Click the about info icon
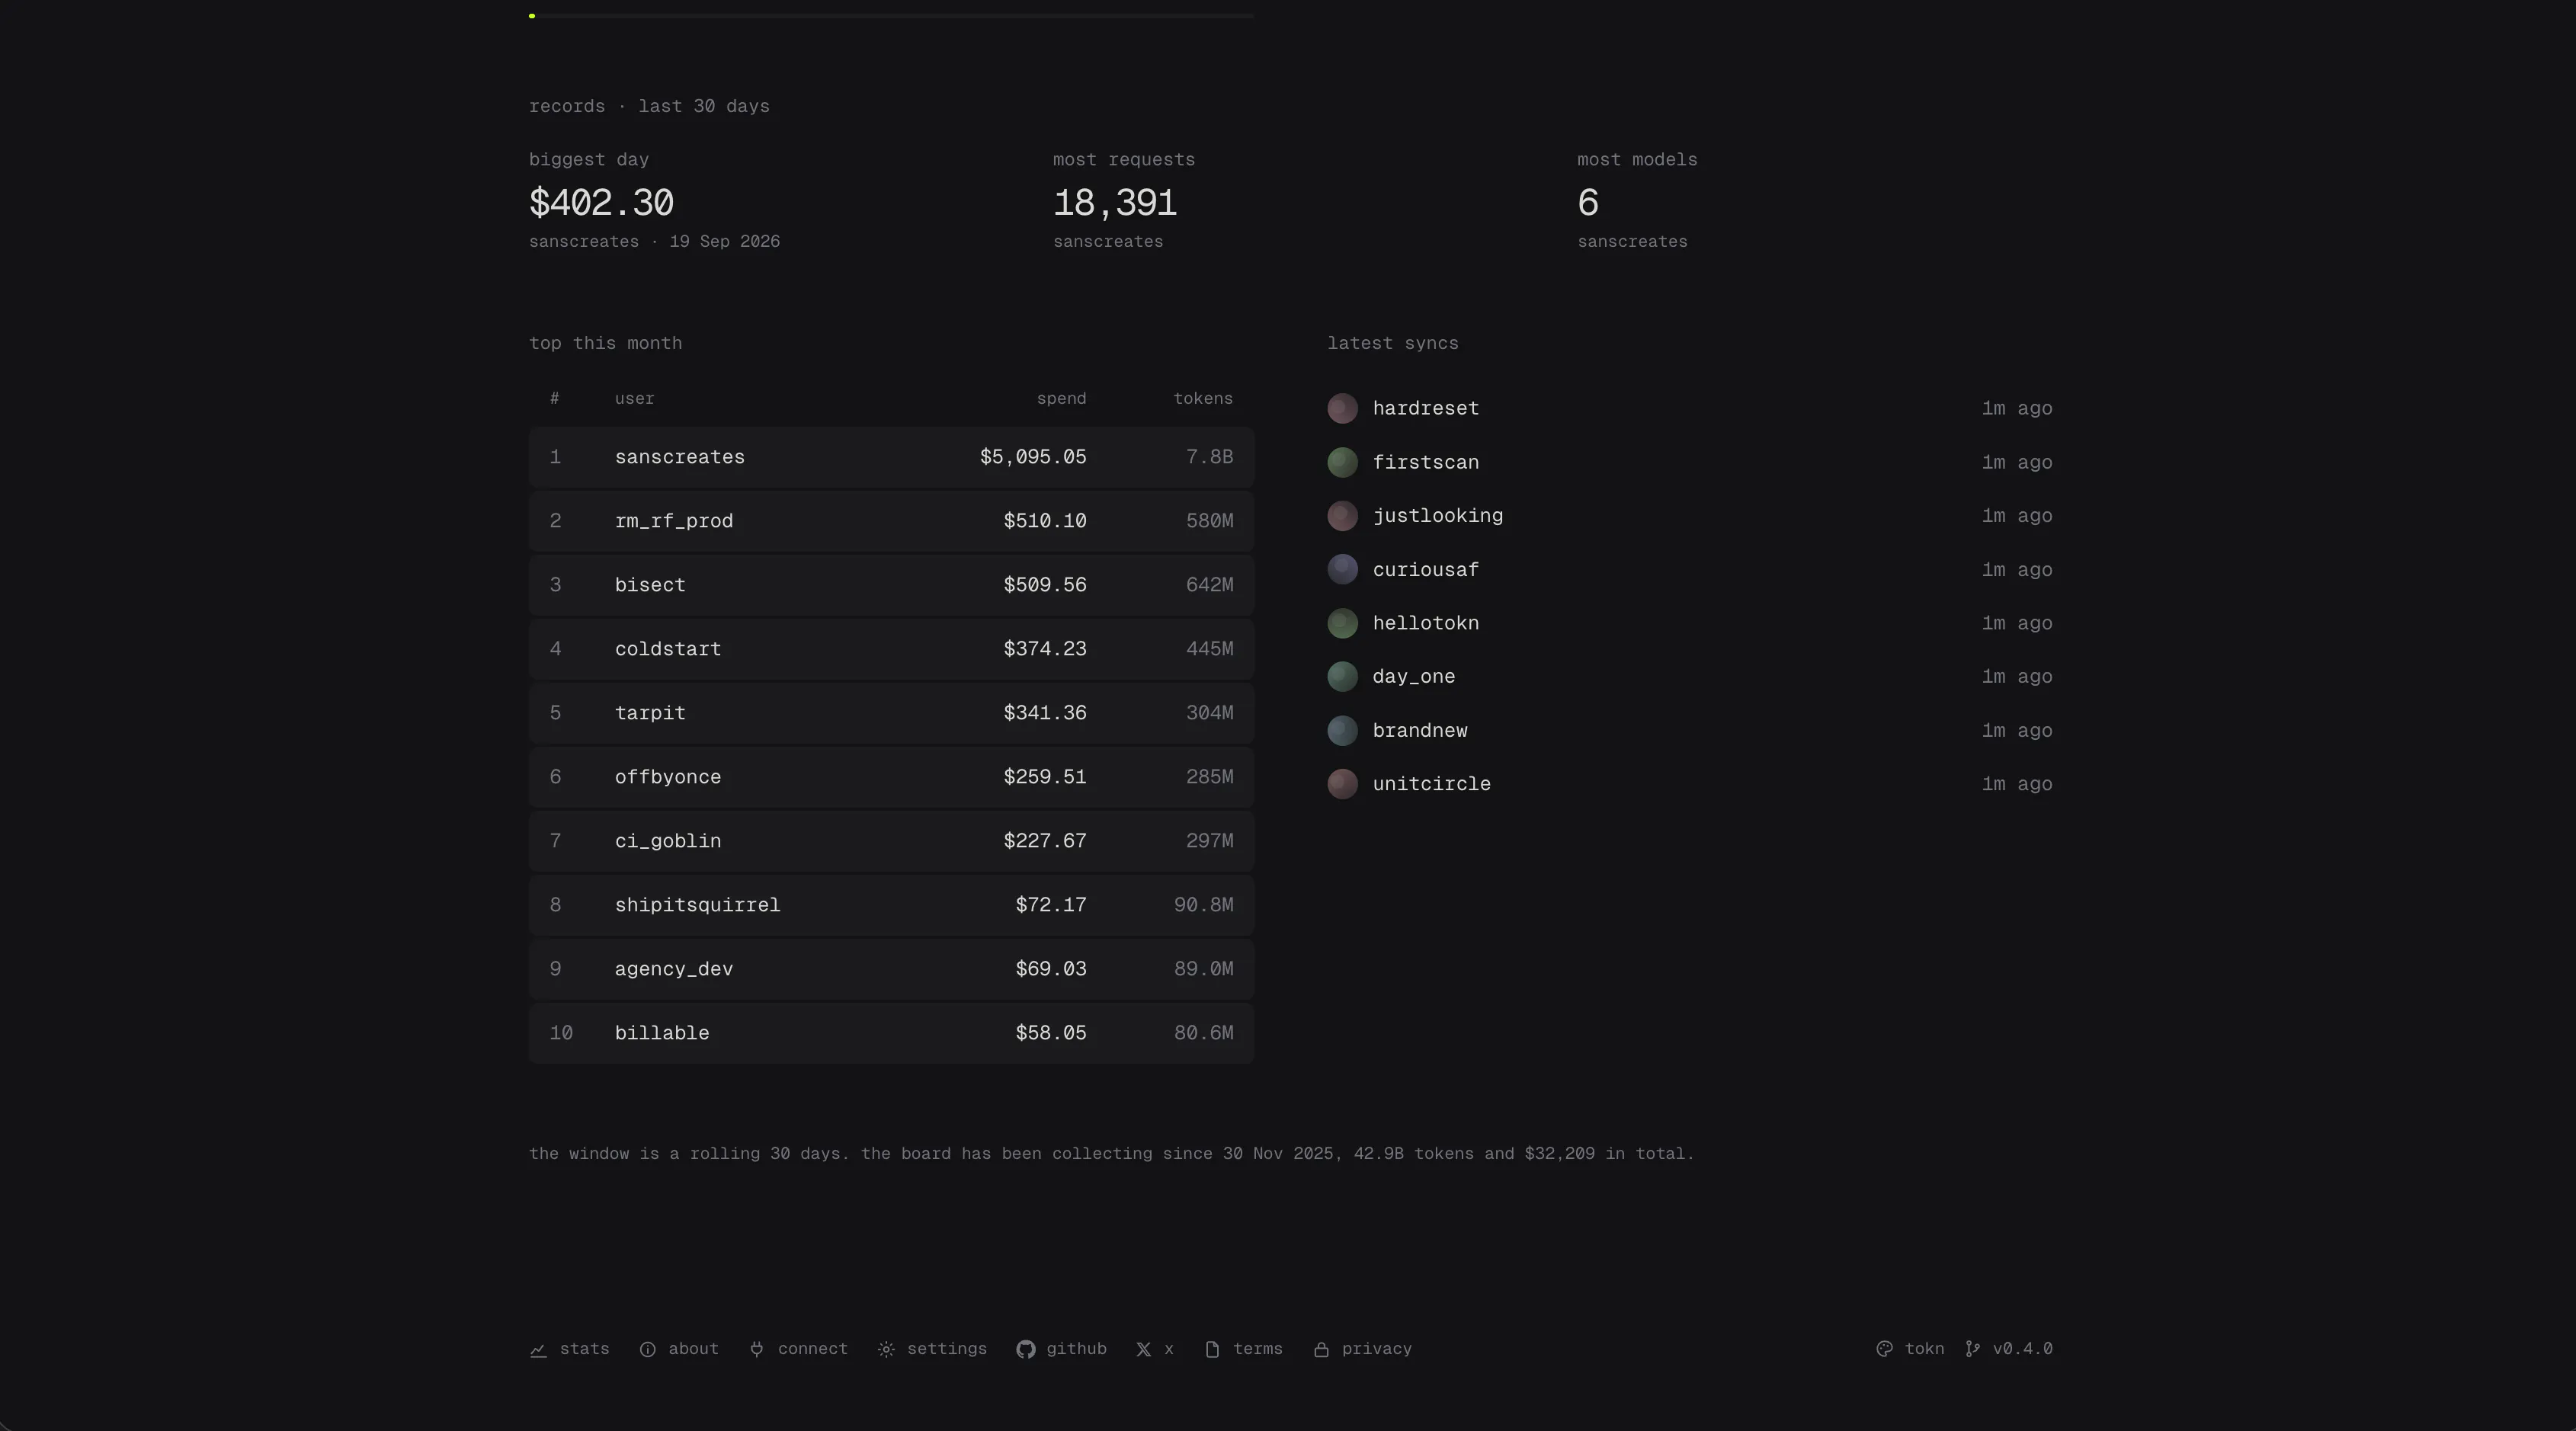2576x1431 pixels. click(648, 1349)
